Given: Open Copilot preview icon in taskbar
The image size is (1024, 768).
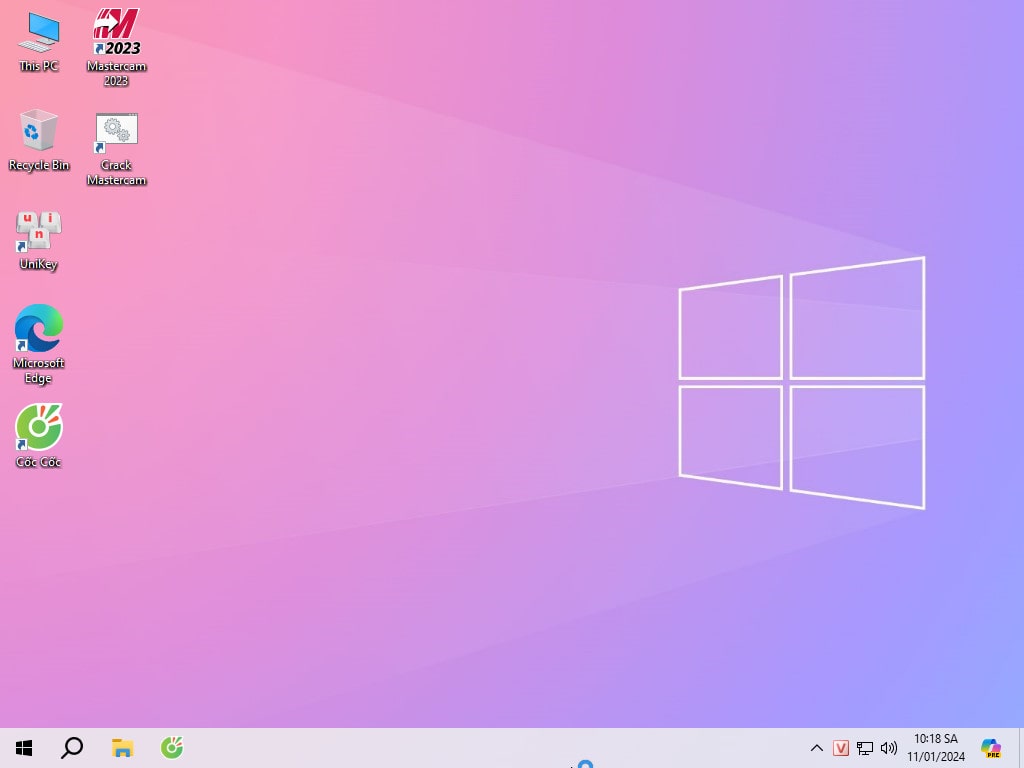Looking at the screenshot, I should point(991,748).
